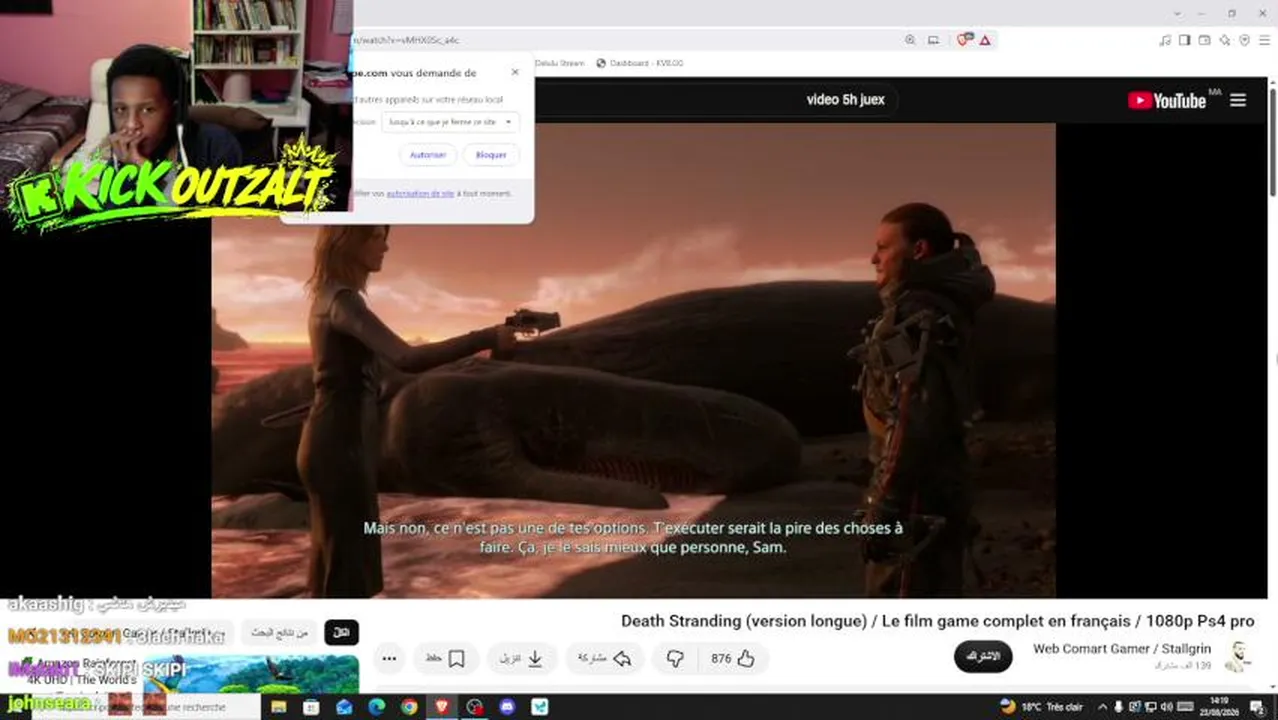Click the Brave Rewards triangle icon
Screen dimensions: 1278x720
(x=985, y=40)
